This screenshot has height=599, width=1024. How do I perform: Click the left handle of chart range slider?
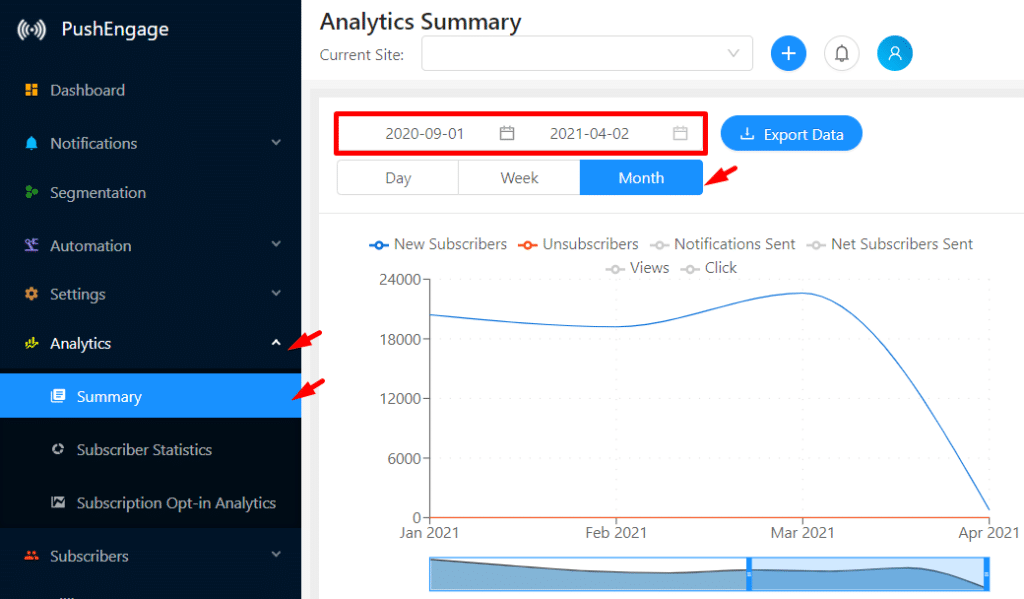749,574
